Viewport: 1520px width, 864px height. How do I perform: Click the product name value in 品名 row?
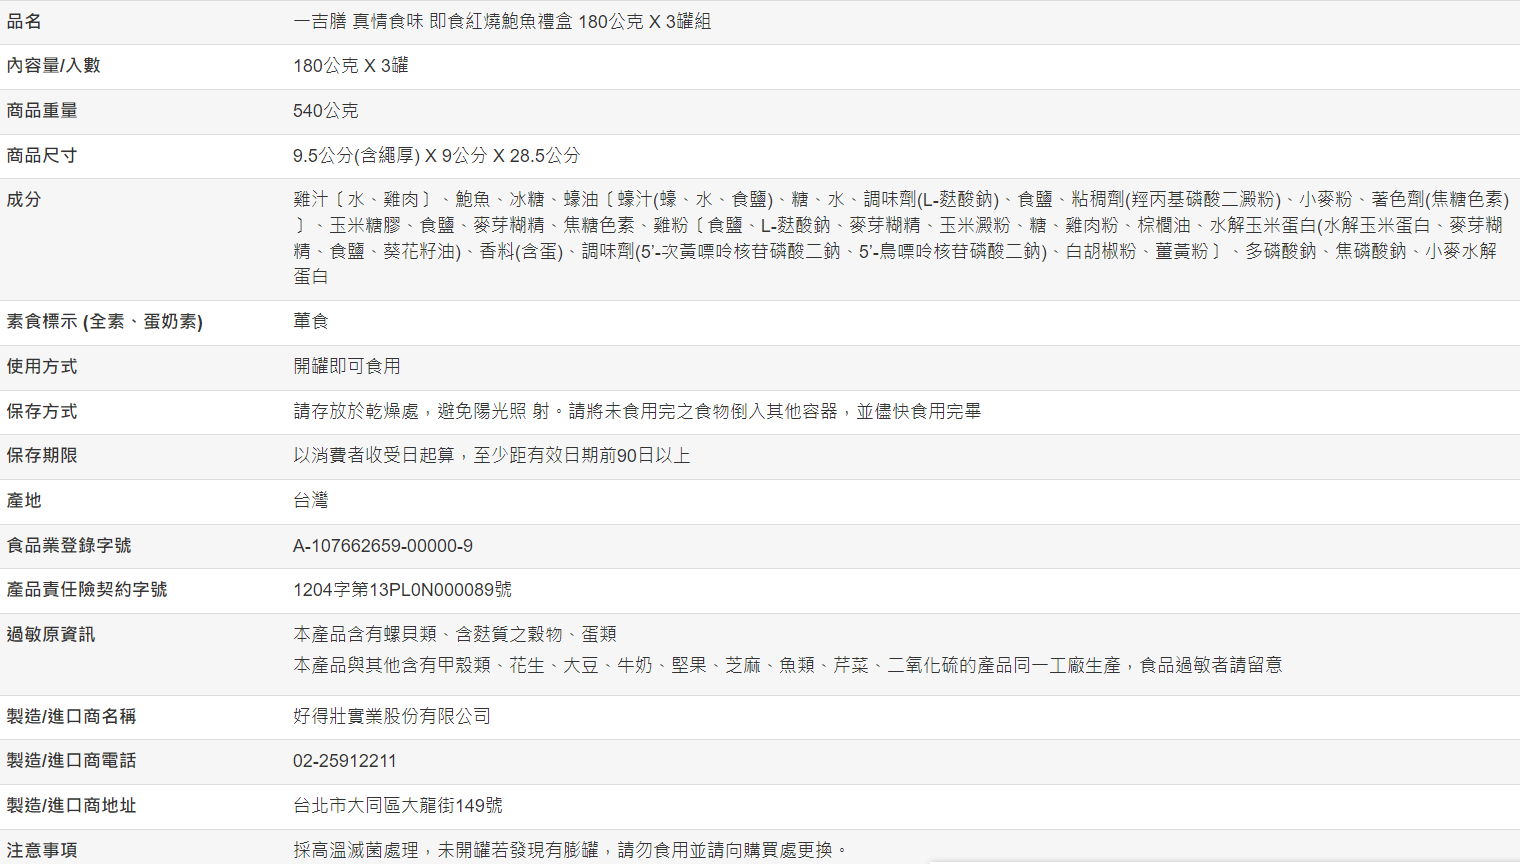point(502,22)
